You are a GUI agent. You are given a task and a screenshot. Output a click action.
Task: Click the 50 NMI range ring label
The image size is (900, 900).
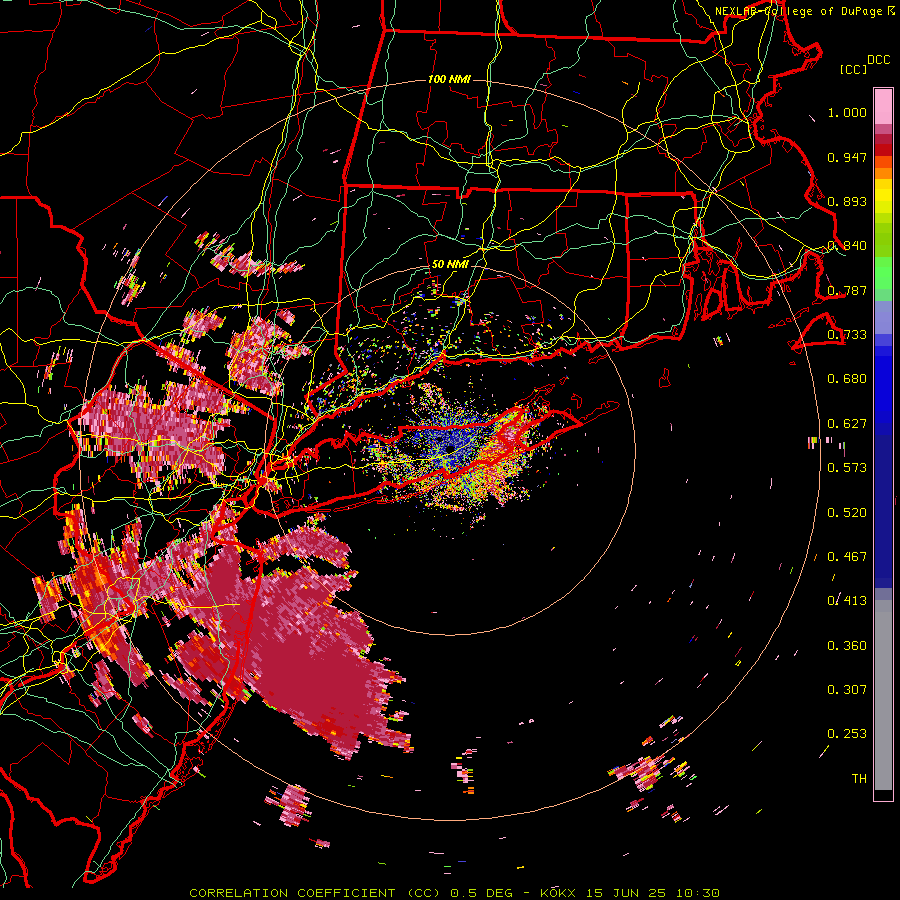click(450, 265)
